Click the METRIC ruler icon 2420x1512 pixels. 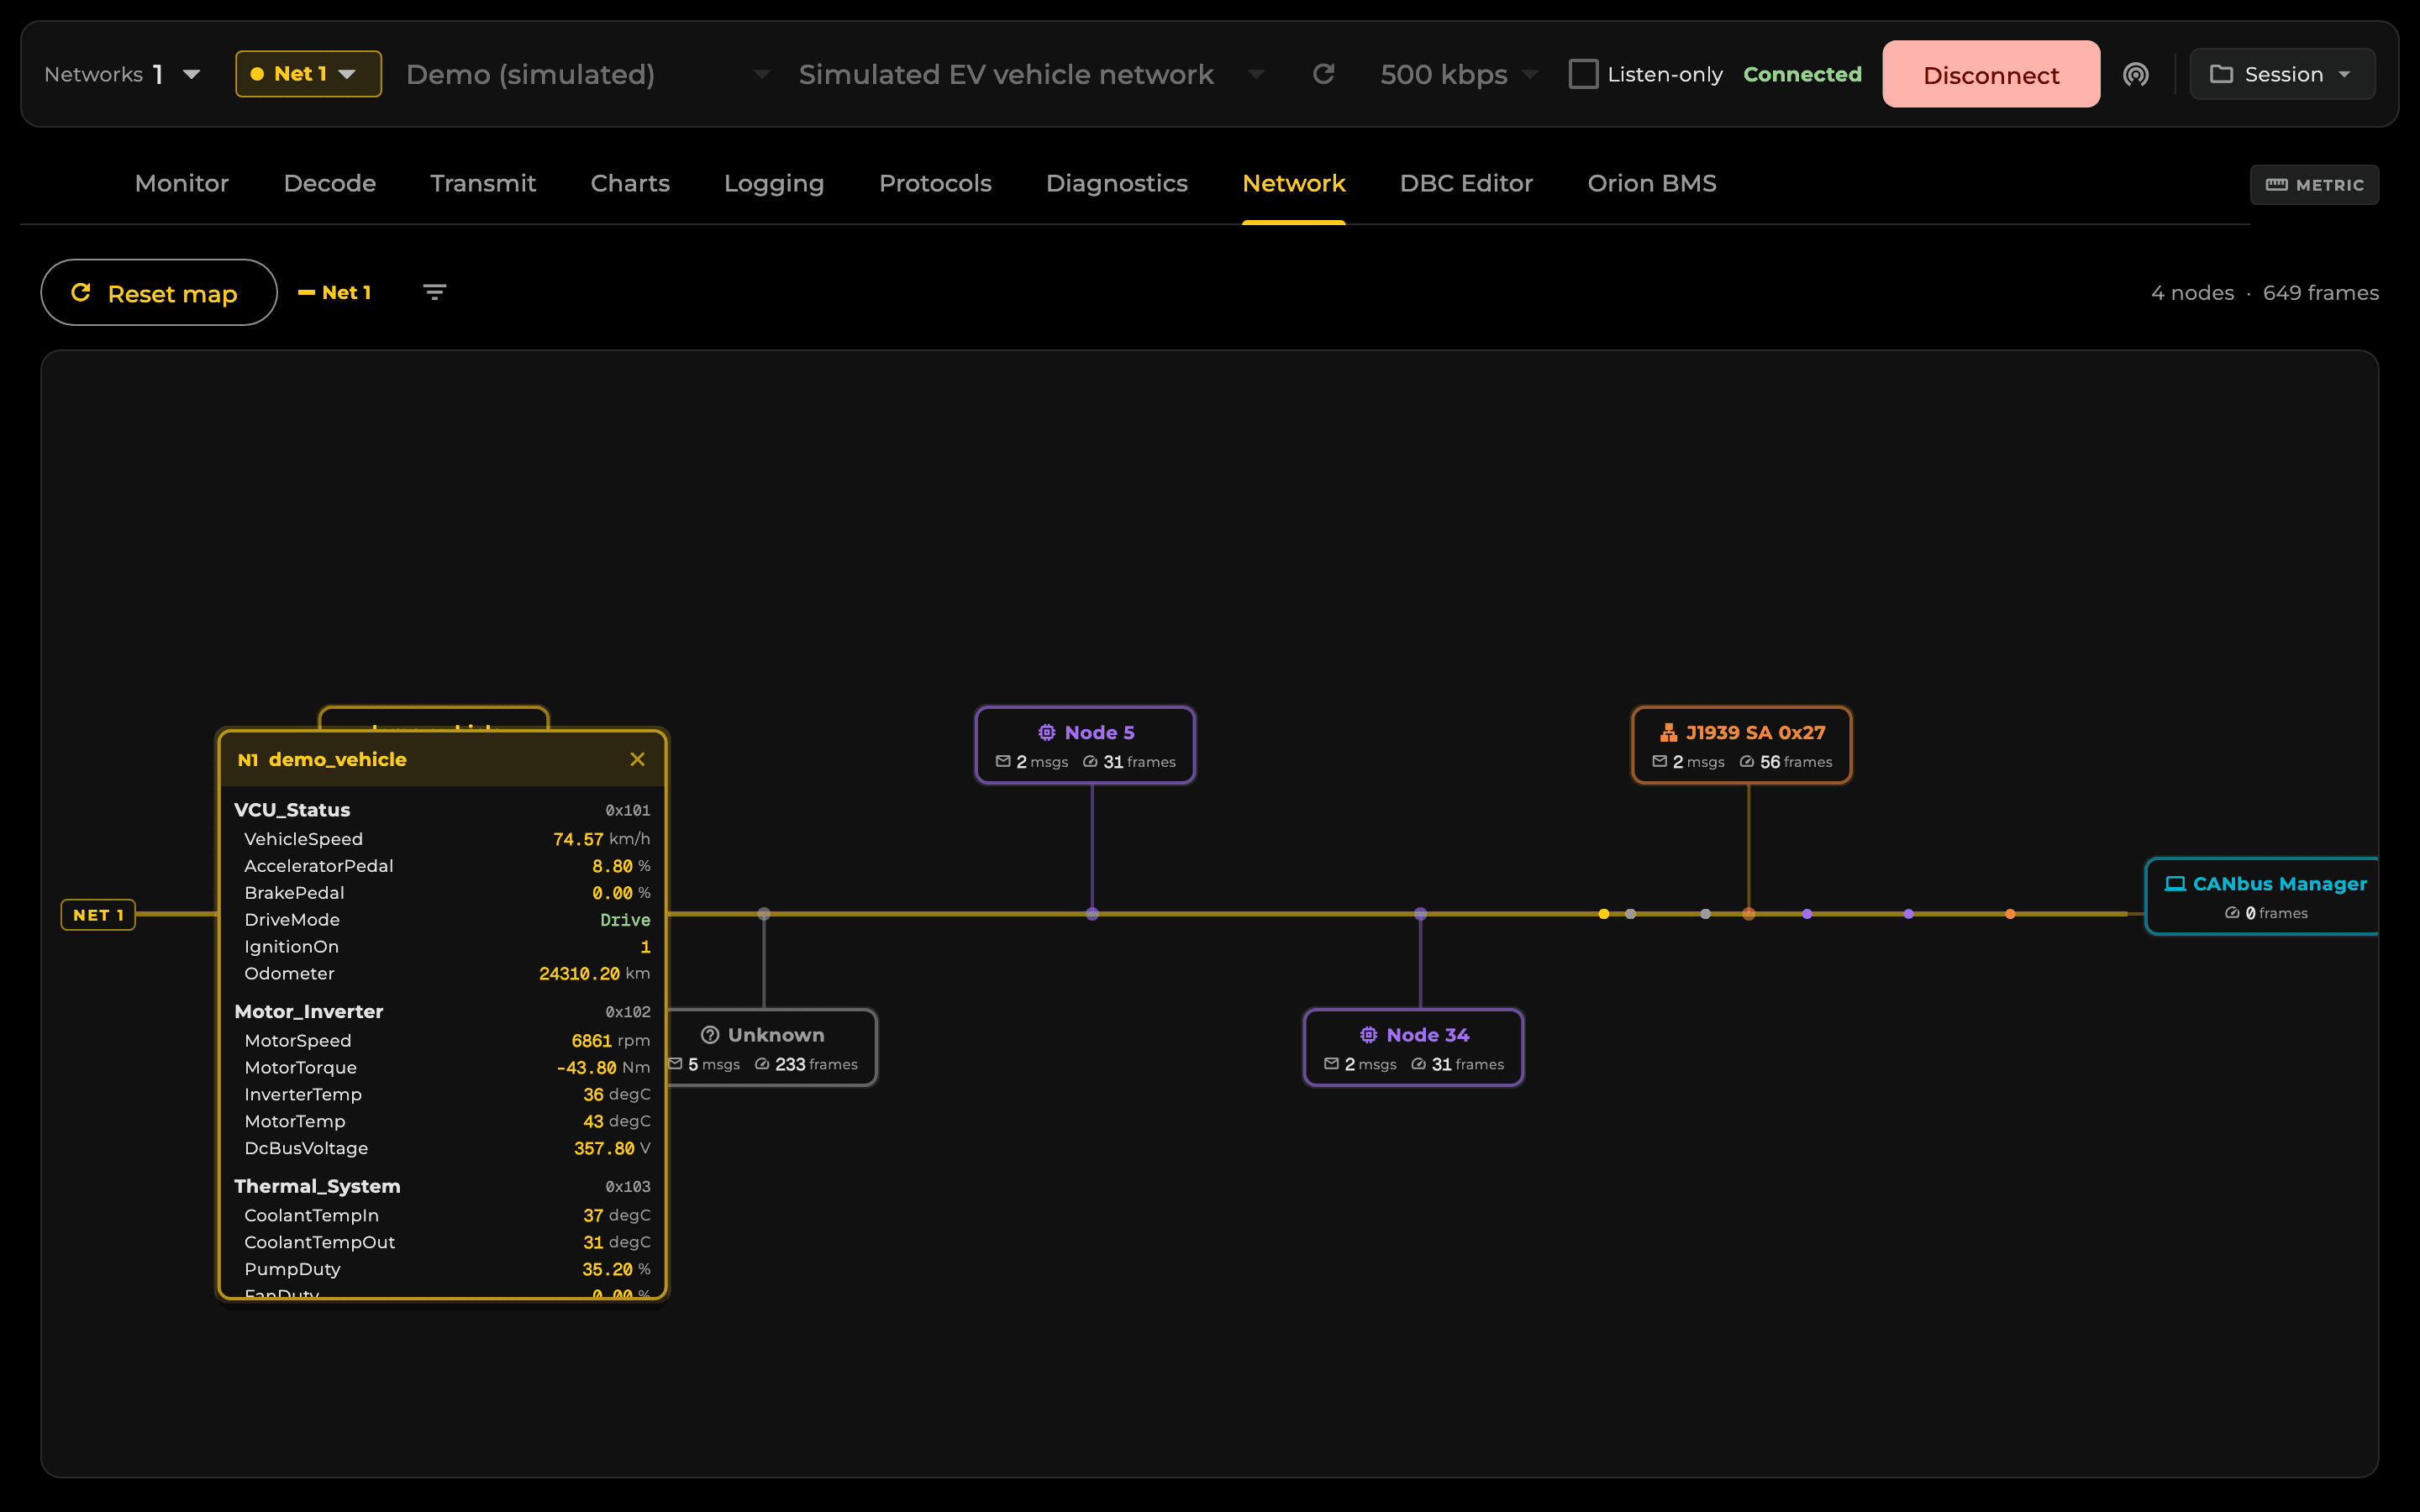tap(2276, 185)
